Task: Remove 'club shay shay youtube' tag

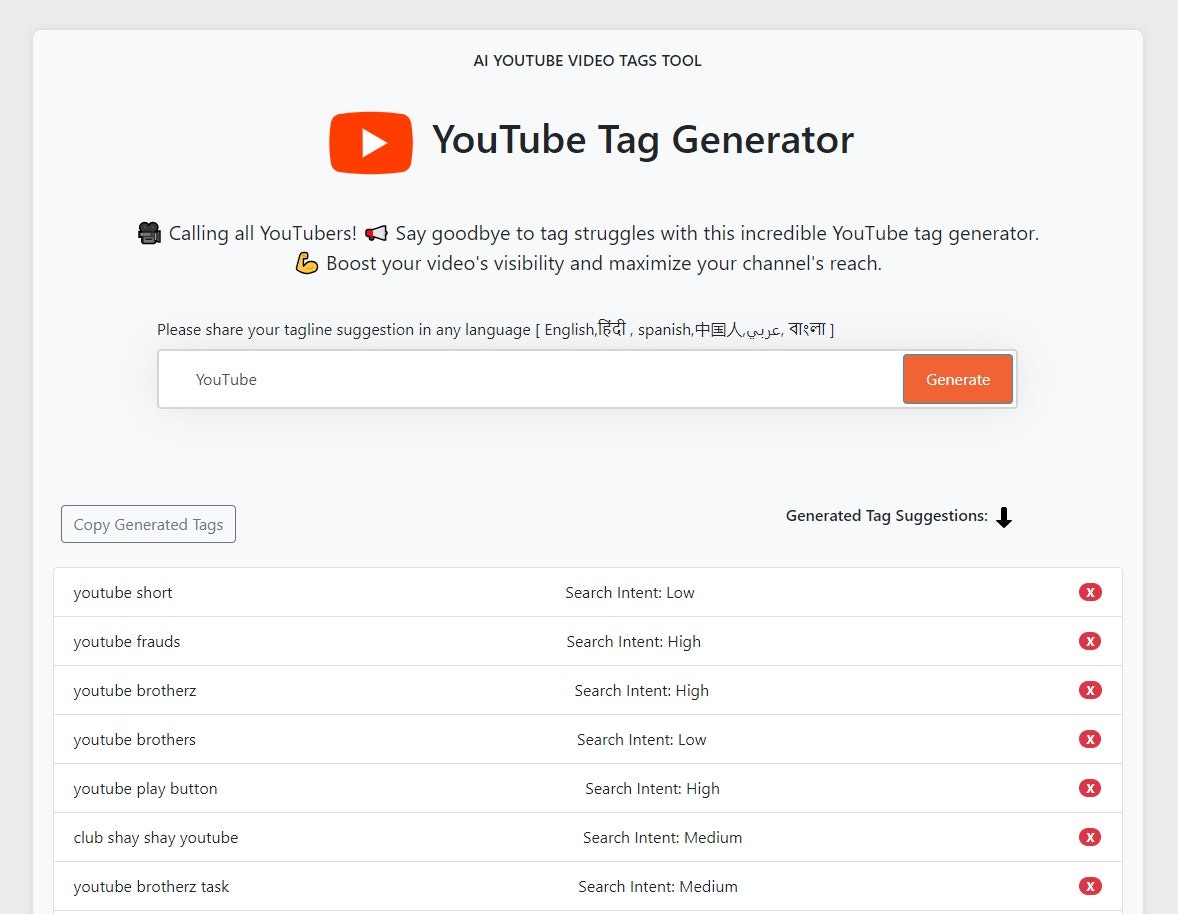Action: click(1089, 837)
